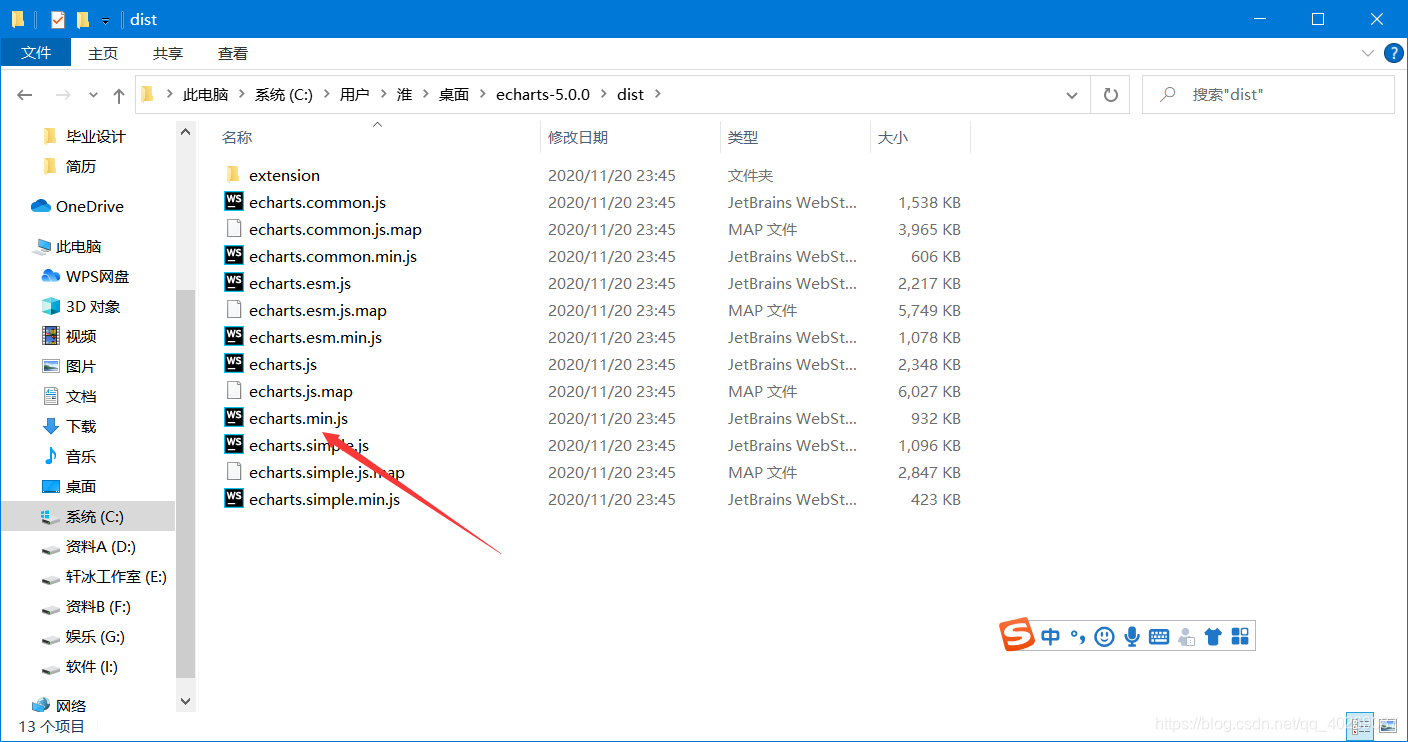This screenshot has height=742, width=1408.
Task: Toggle Sogou input Chinese mode icon
Action: [1050, 636]
